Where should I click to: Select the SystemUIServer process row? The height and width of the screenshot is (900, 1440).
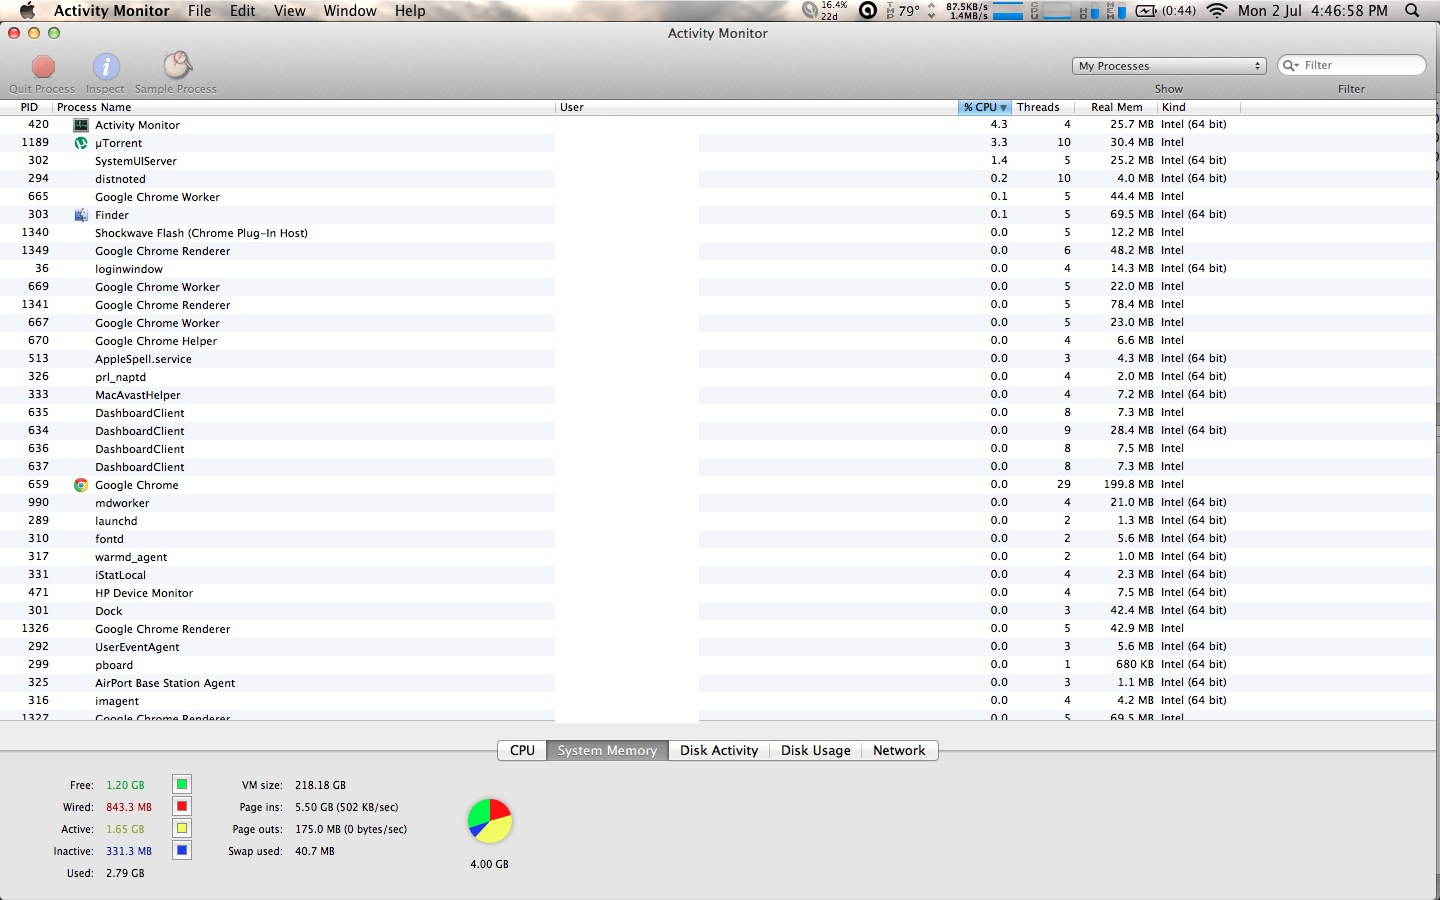(720, 161)
